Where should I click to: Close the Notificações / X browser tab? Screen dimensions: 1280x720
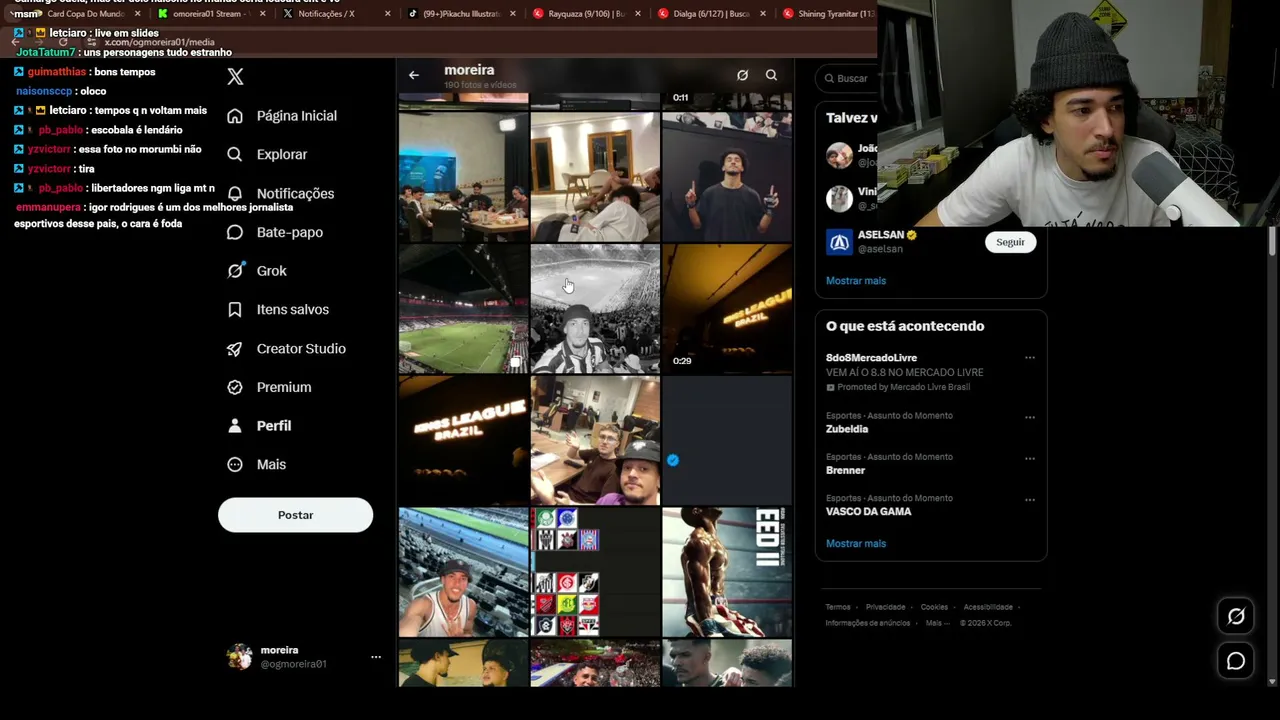(x=388, y=14)
